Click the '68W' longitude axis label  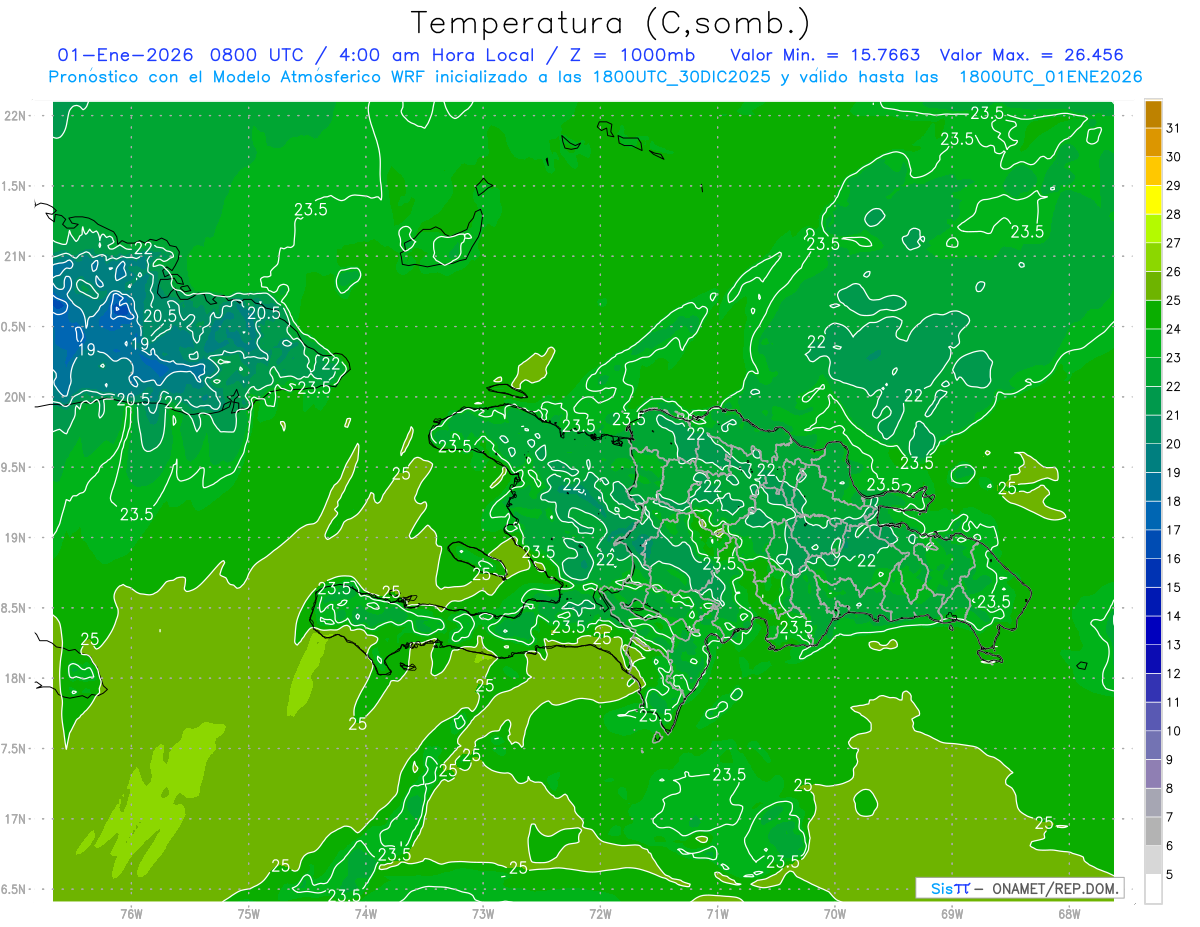point(1069,913)
